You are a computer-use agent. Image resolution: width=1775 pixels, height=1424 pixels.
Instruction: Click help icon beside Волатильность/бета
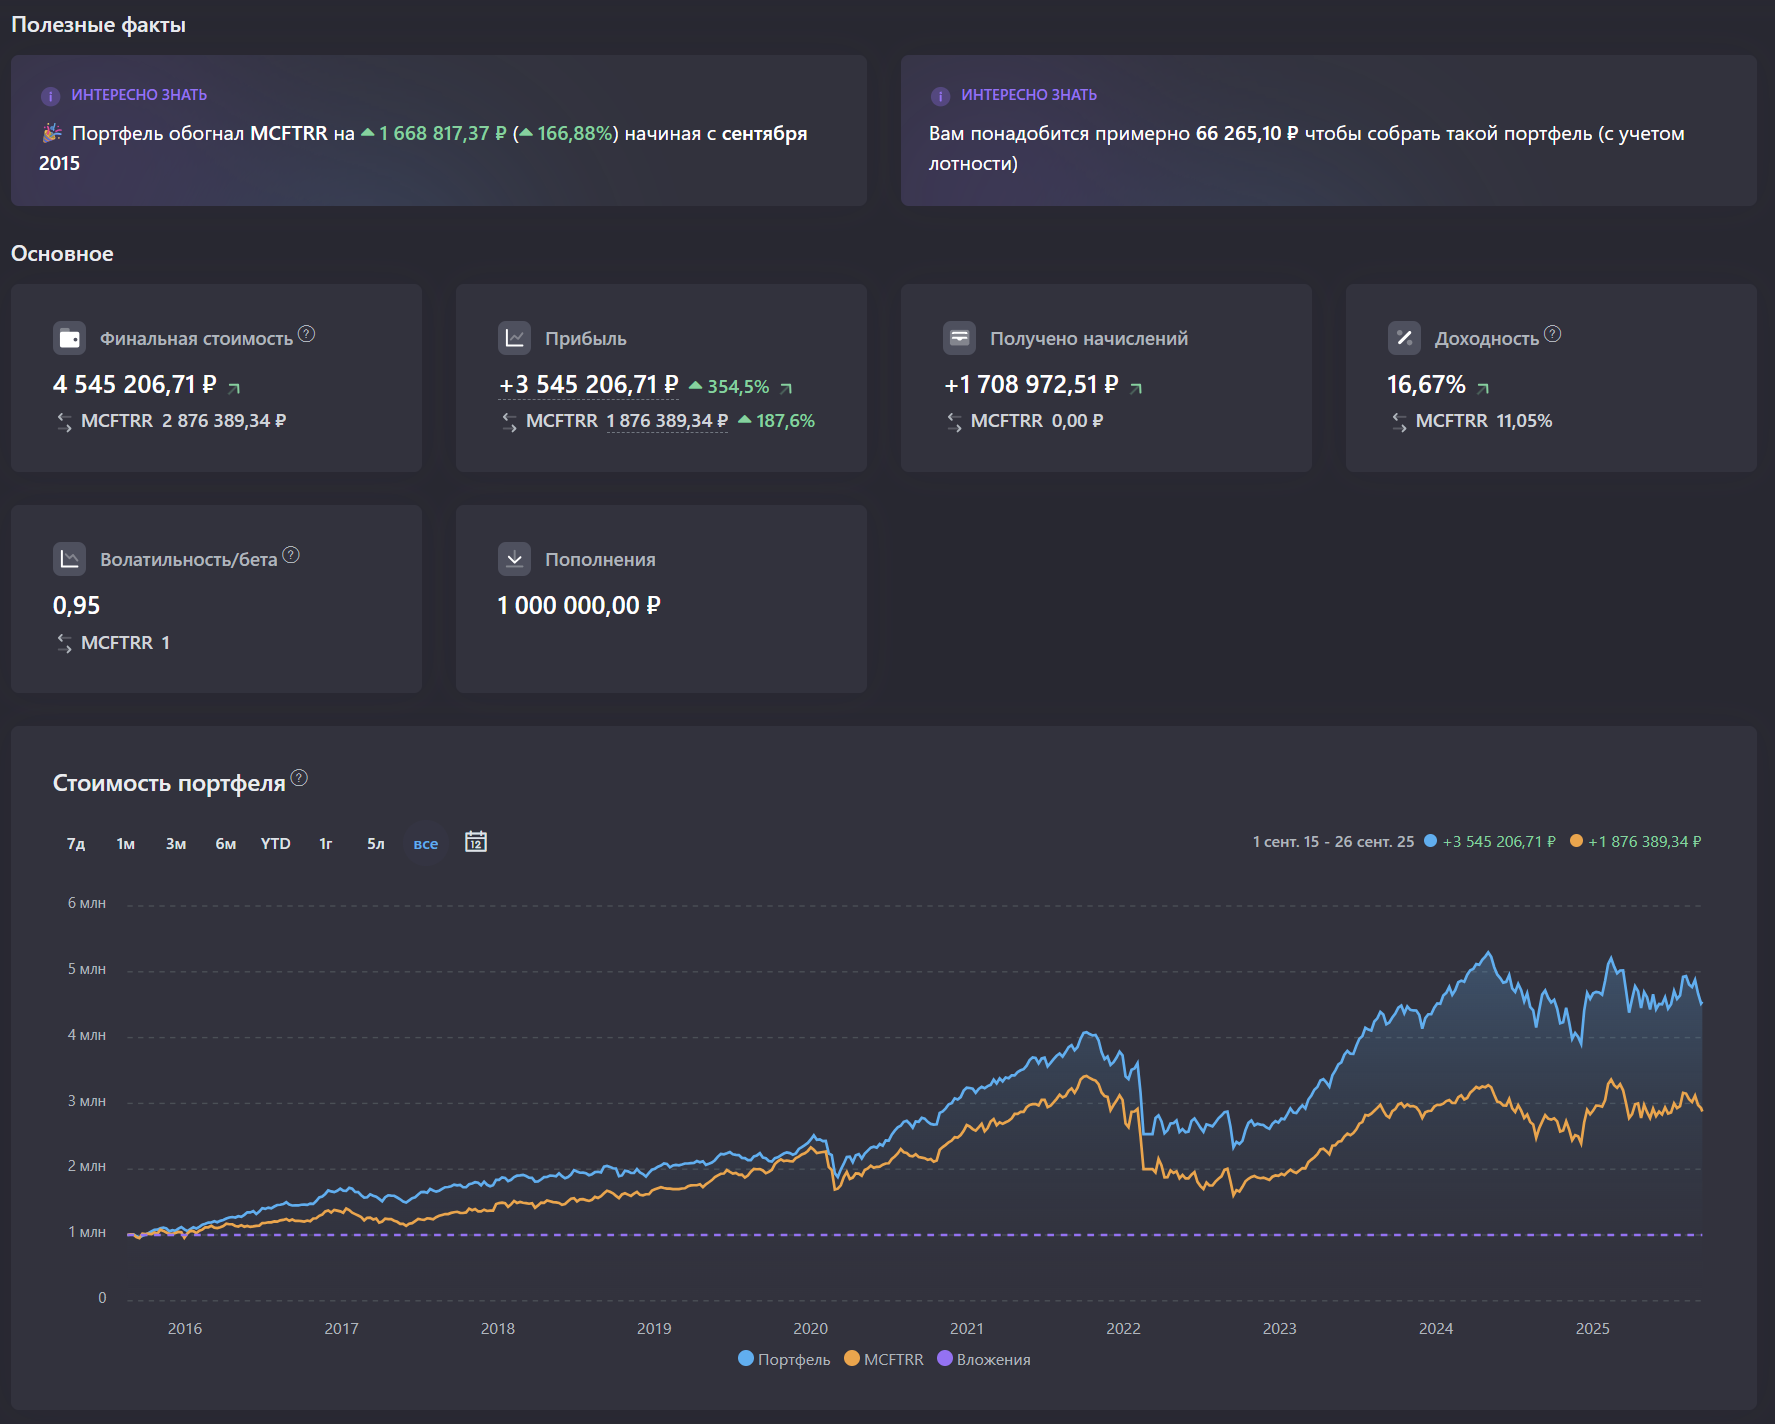pos(291,555)
